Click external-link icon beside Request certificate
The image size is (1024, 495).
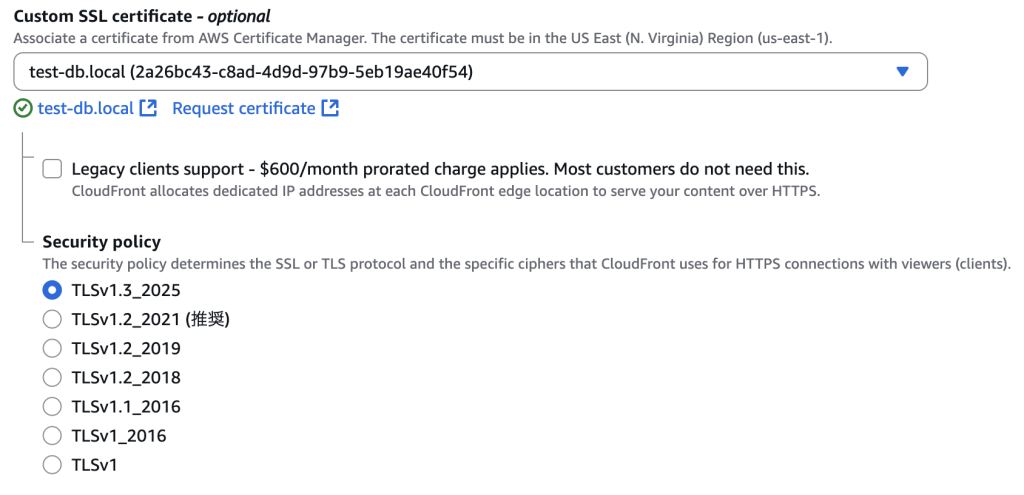[330, 108]
